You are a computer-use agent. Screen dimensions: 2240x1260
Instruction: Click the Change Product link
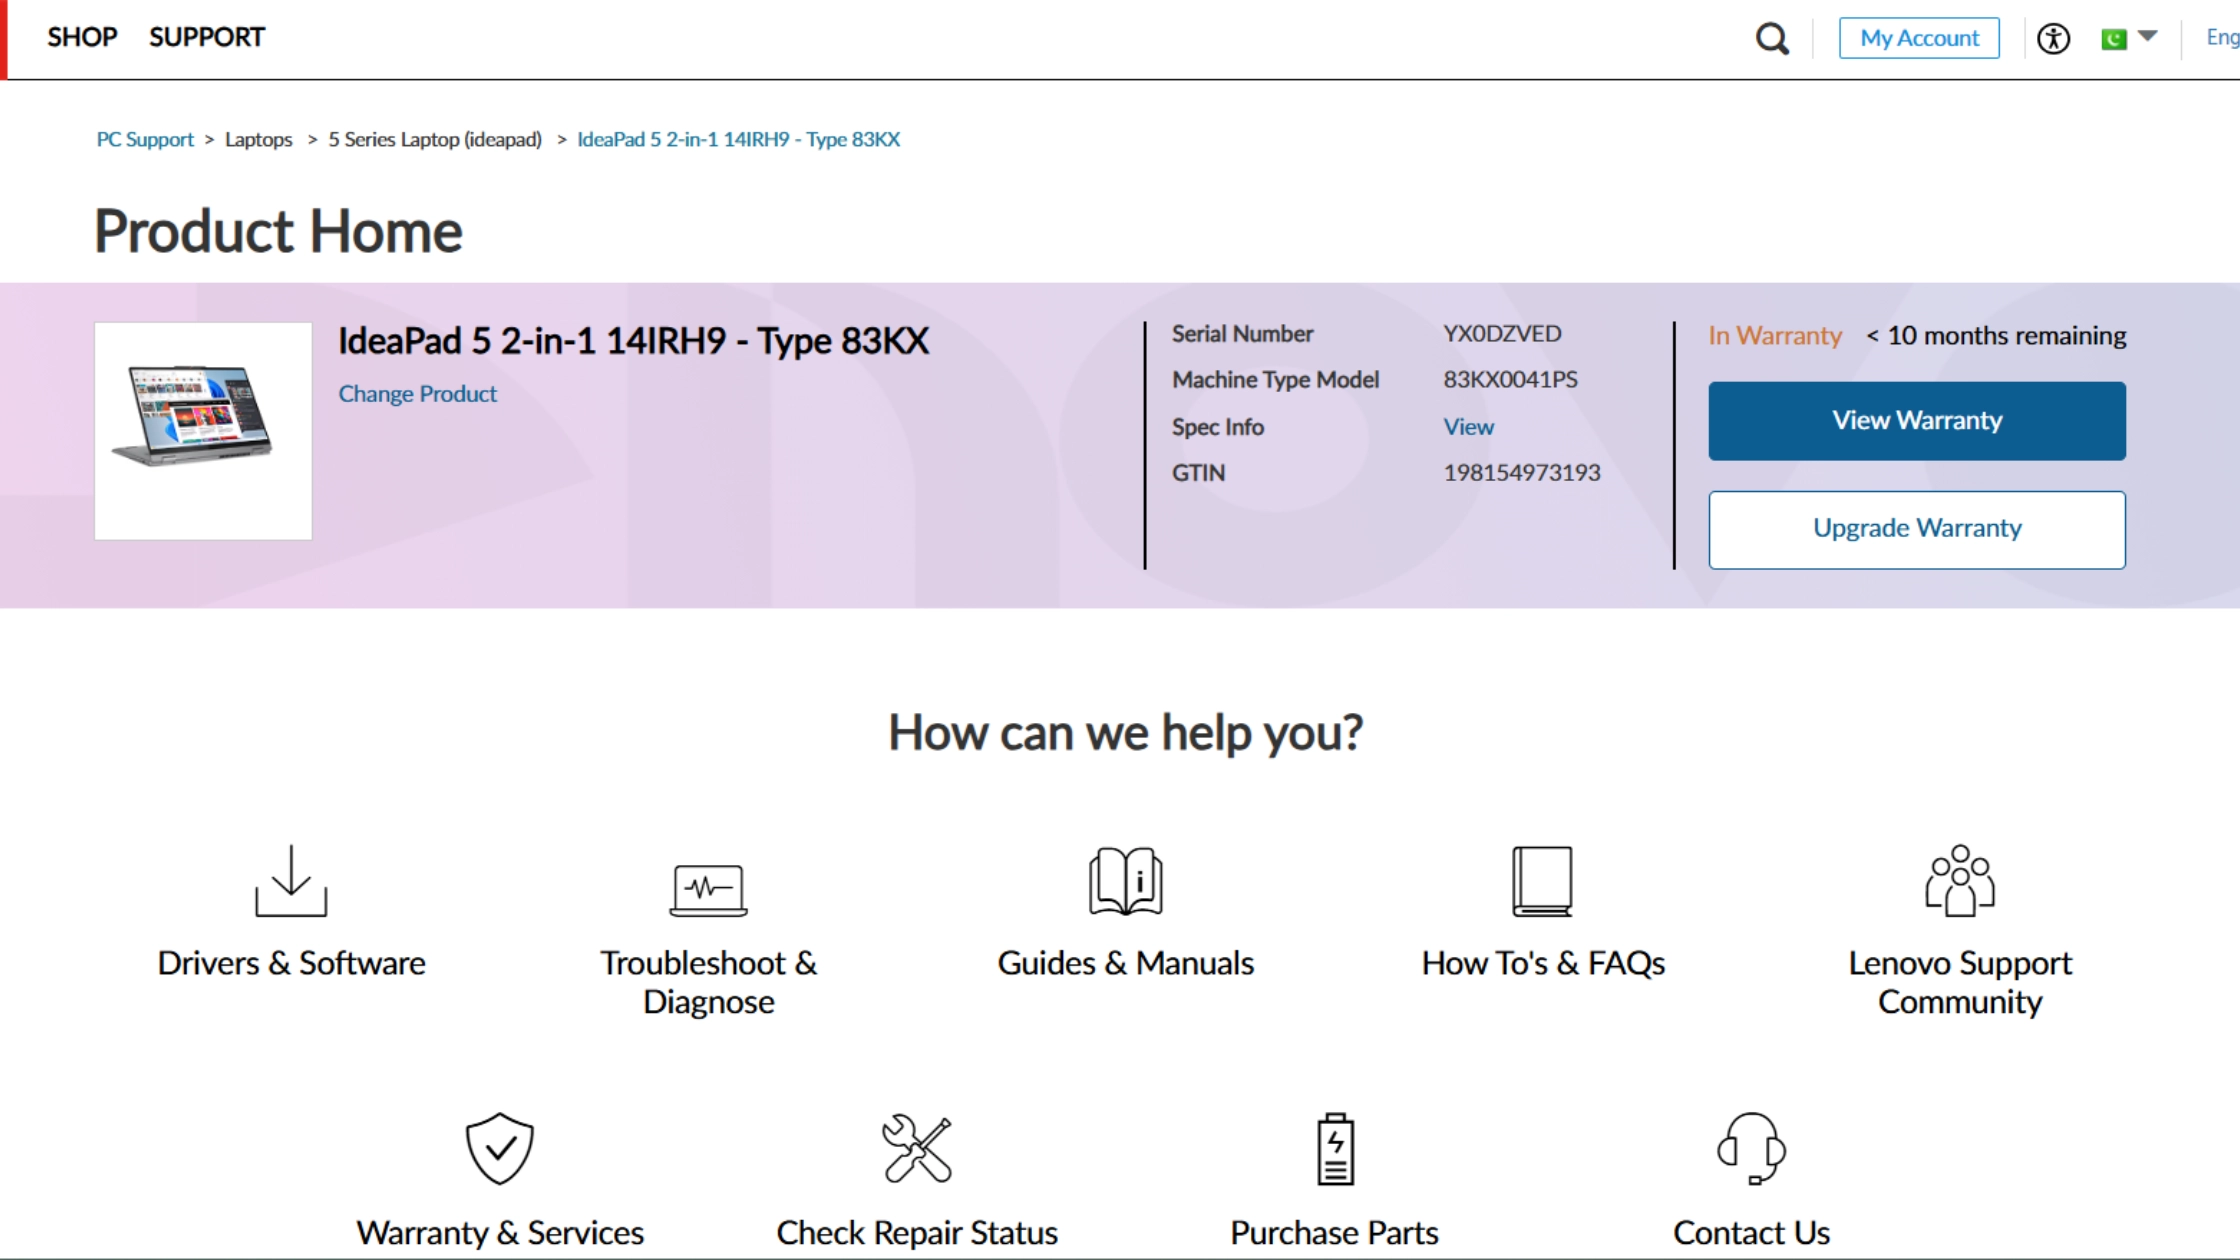[x=417, y=394]
